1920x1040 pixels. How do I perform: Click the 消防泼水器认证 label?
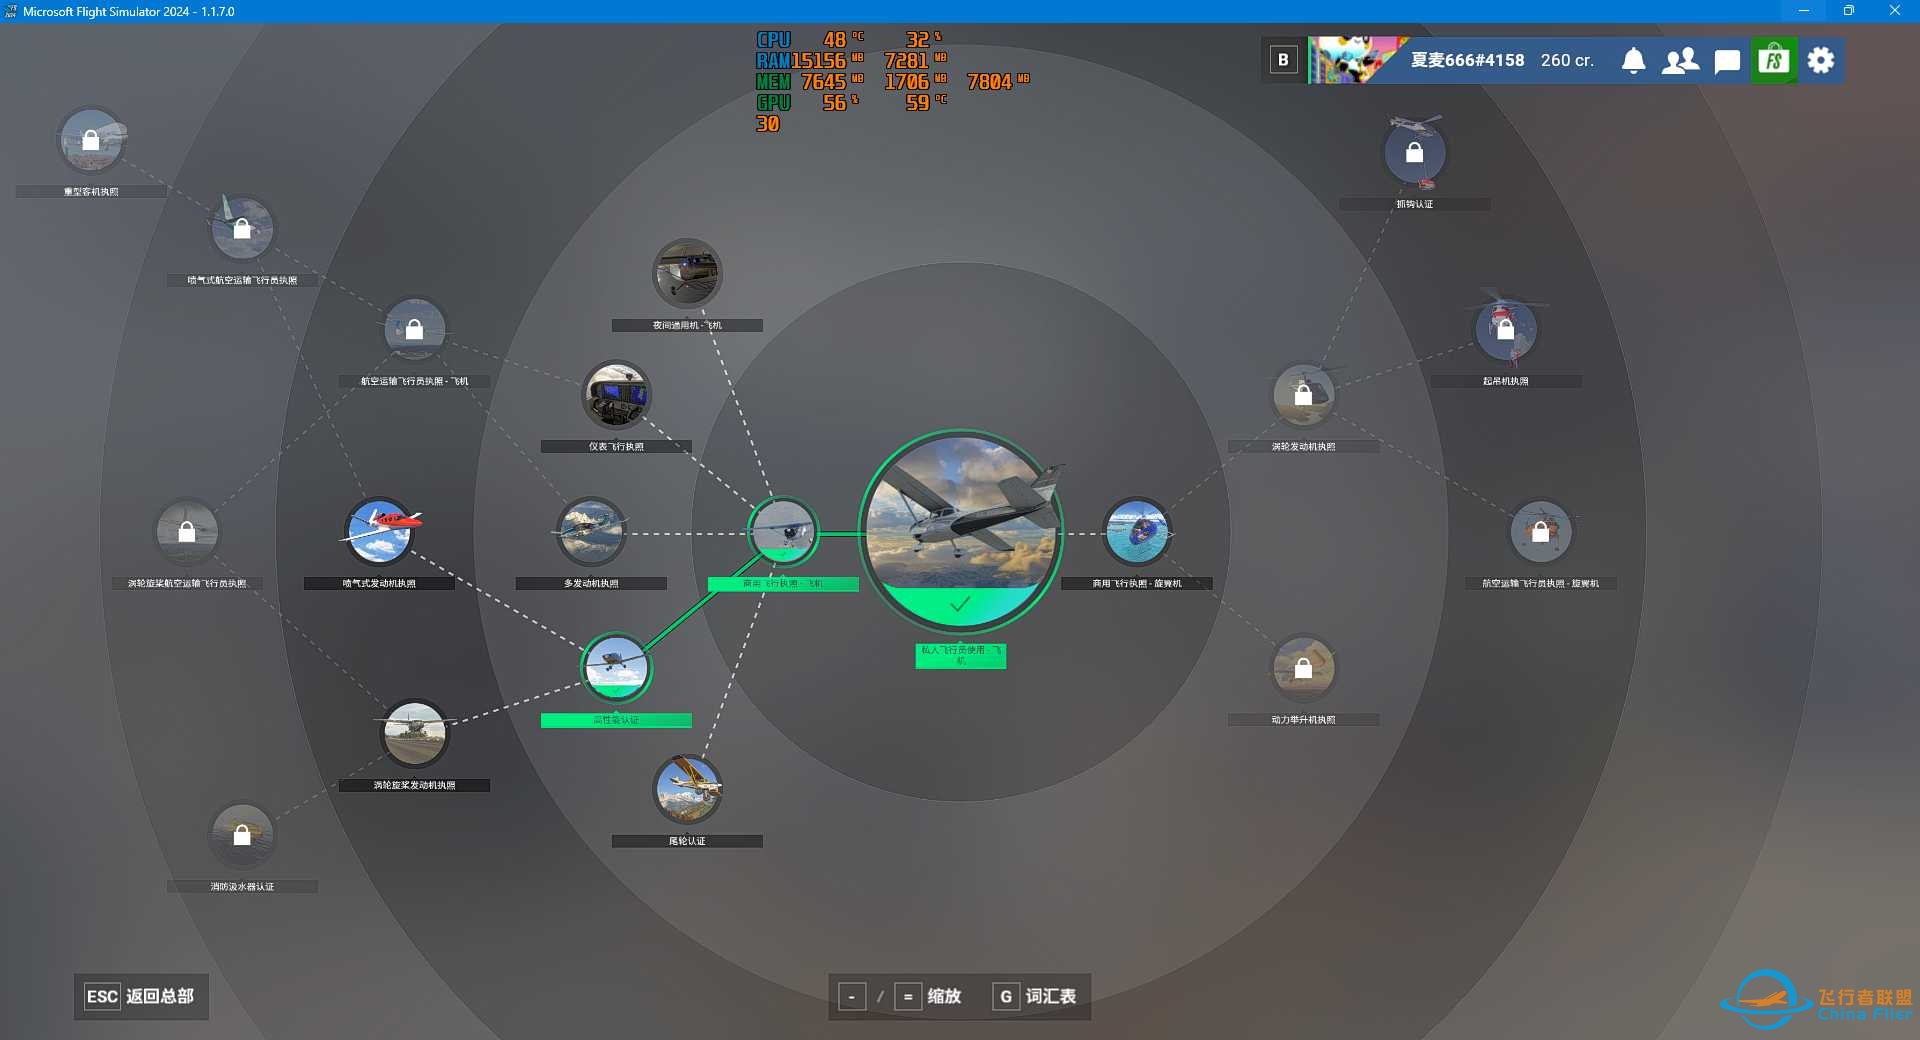point(242,887)
